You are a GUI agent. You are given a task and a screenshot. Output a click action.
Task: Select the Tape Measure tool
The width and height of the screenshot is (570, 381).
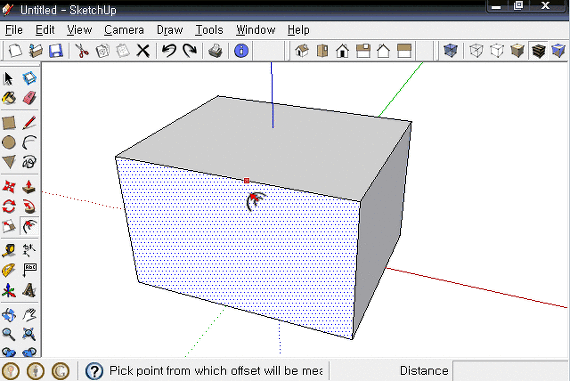click(9, 251)
